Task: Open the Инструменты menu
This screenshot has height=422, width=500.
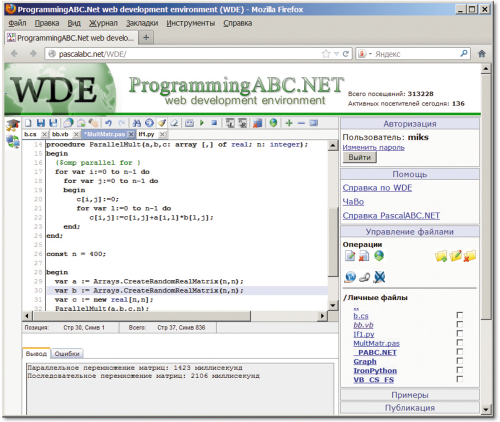Action: coord(190,23)
